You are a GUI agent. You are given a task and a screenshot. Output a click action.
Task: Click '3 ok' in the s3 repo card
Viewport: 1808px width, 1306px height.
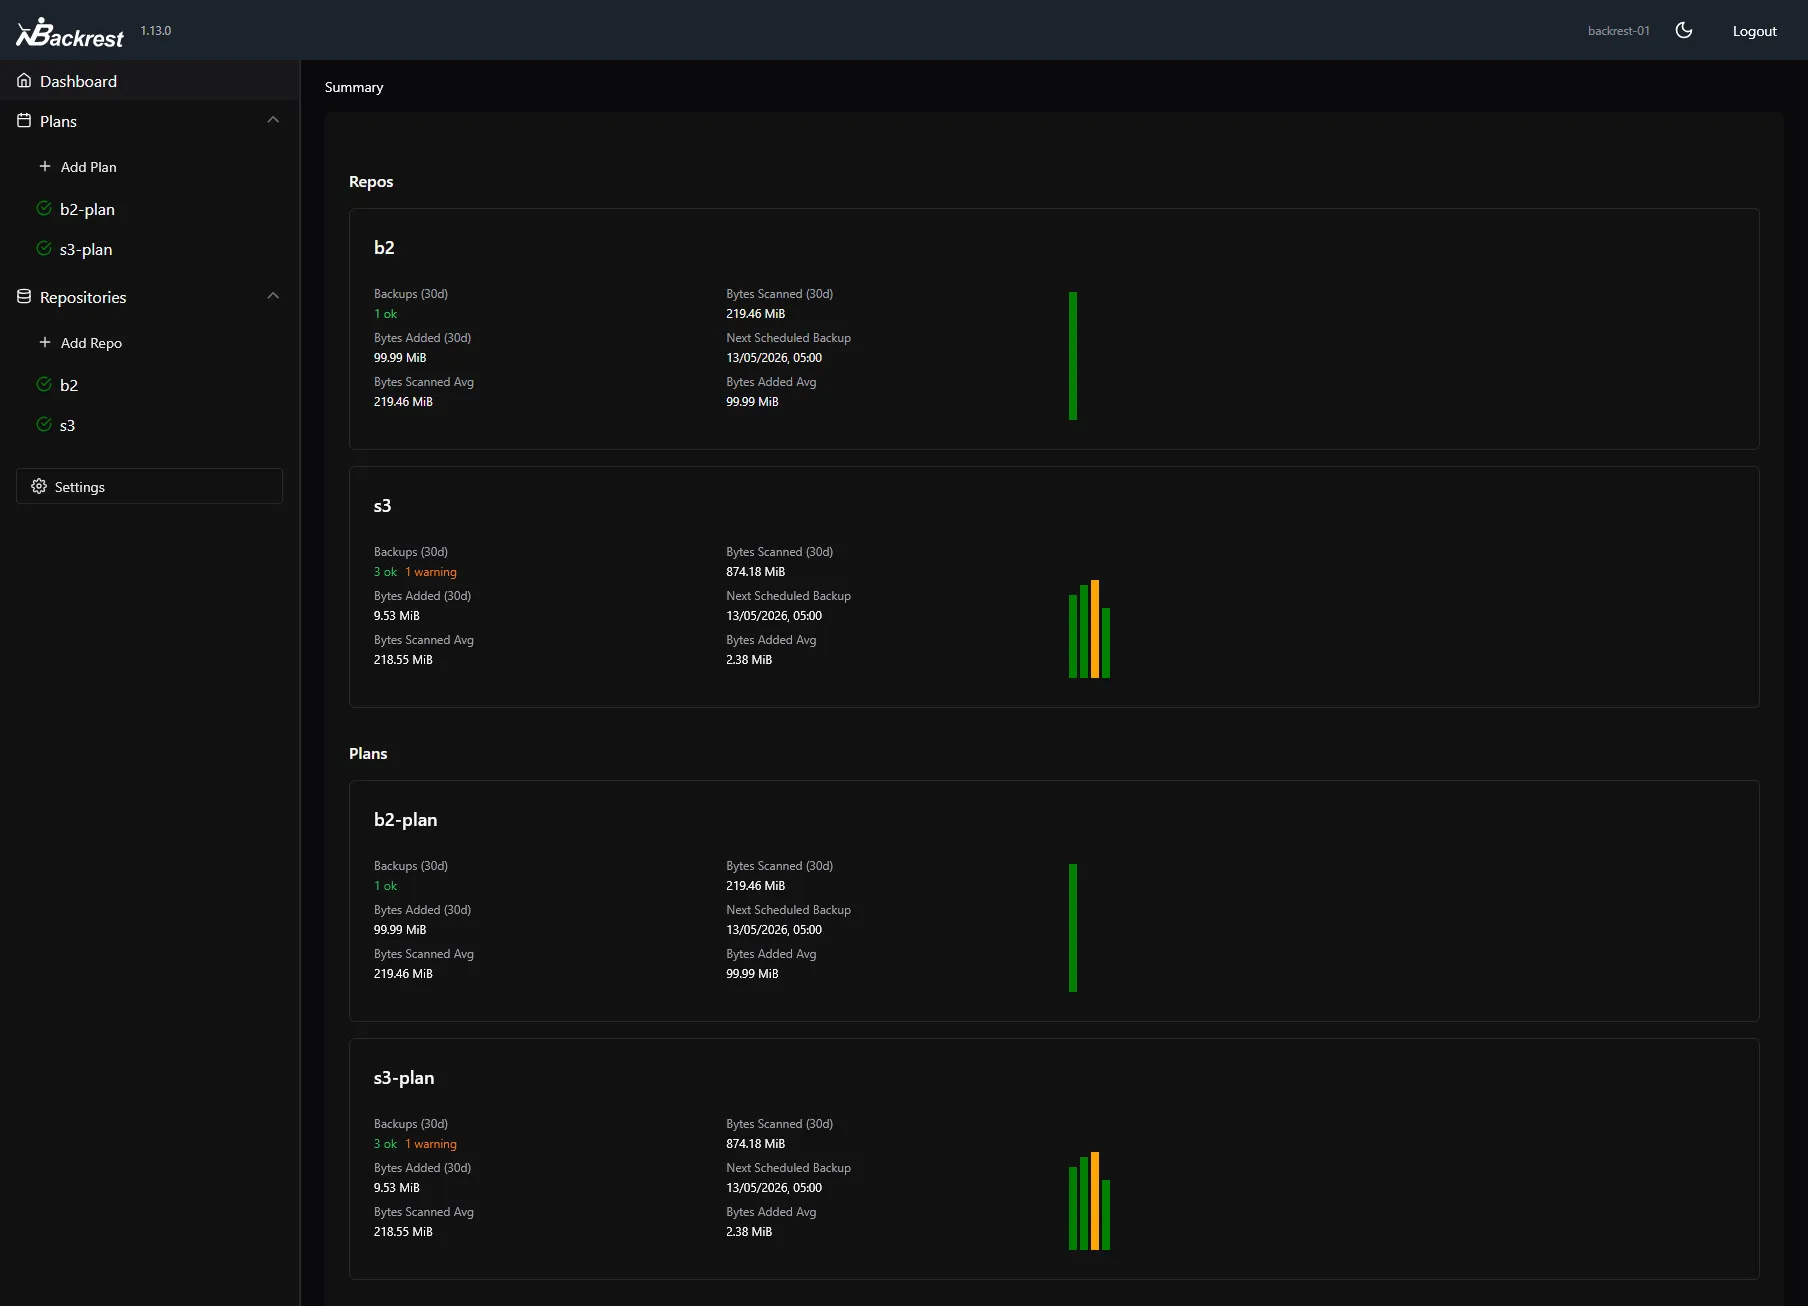[x=385, y=572]
